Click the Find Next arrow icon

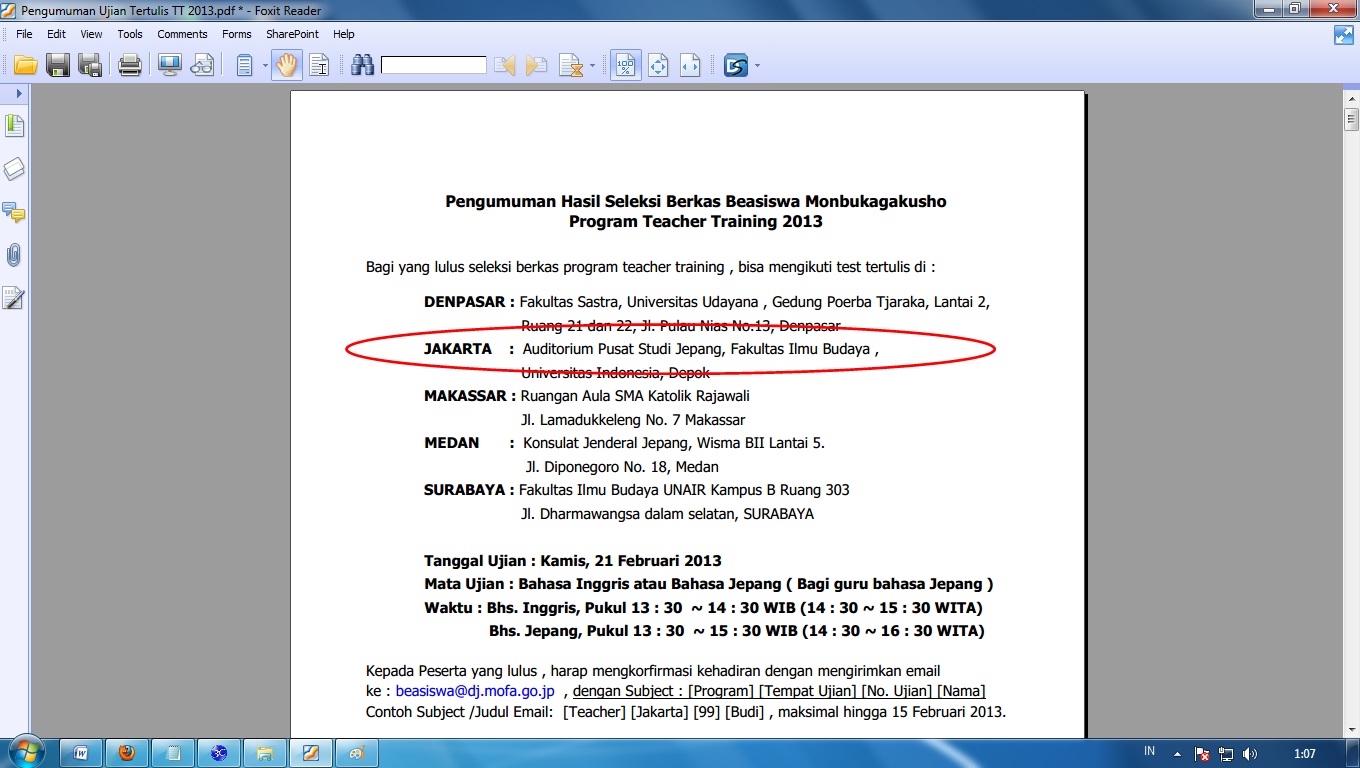coord(537,66)
